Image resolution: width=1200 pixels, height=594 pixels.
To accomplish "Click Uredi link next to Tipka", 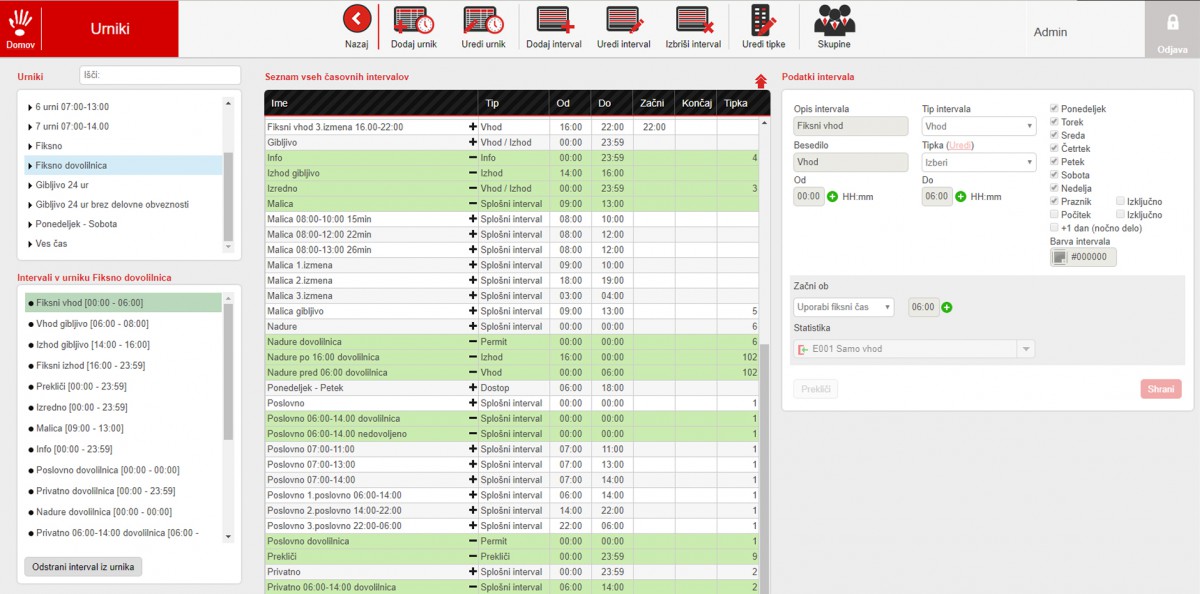I will click(x=959, y=145).
